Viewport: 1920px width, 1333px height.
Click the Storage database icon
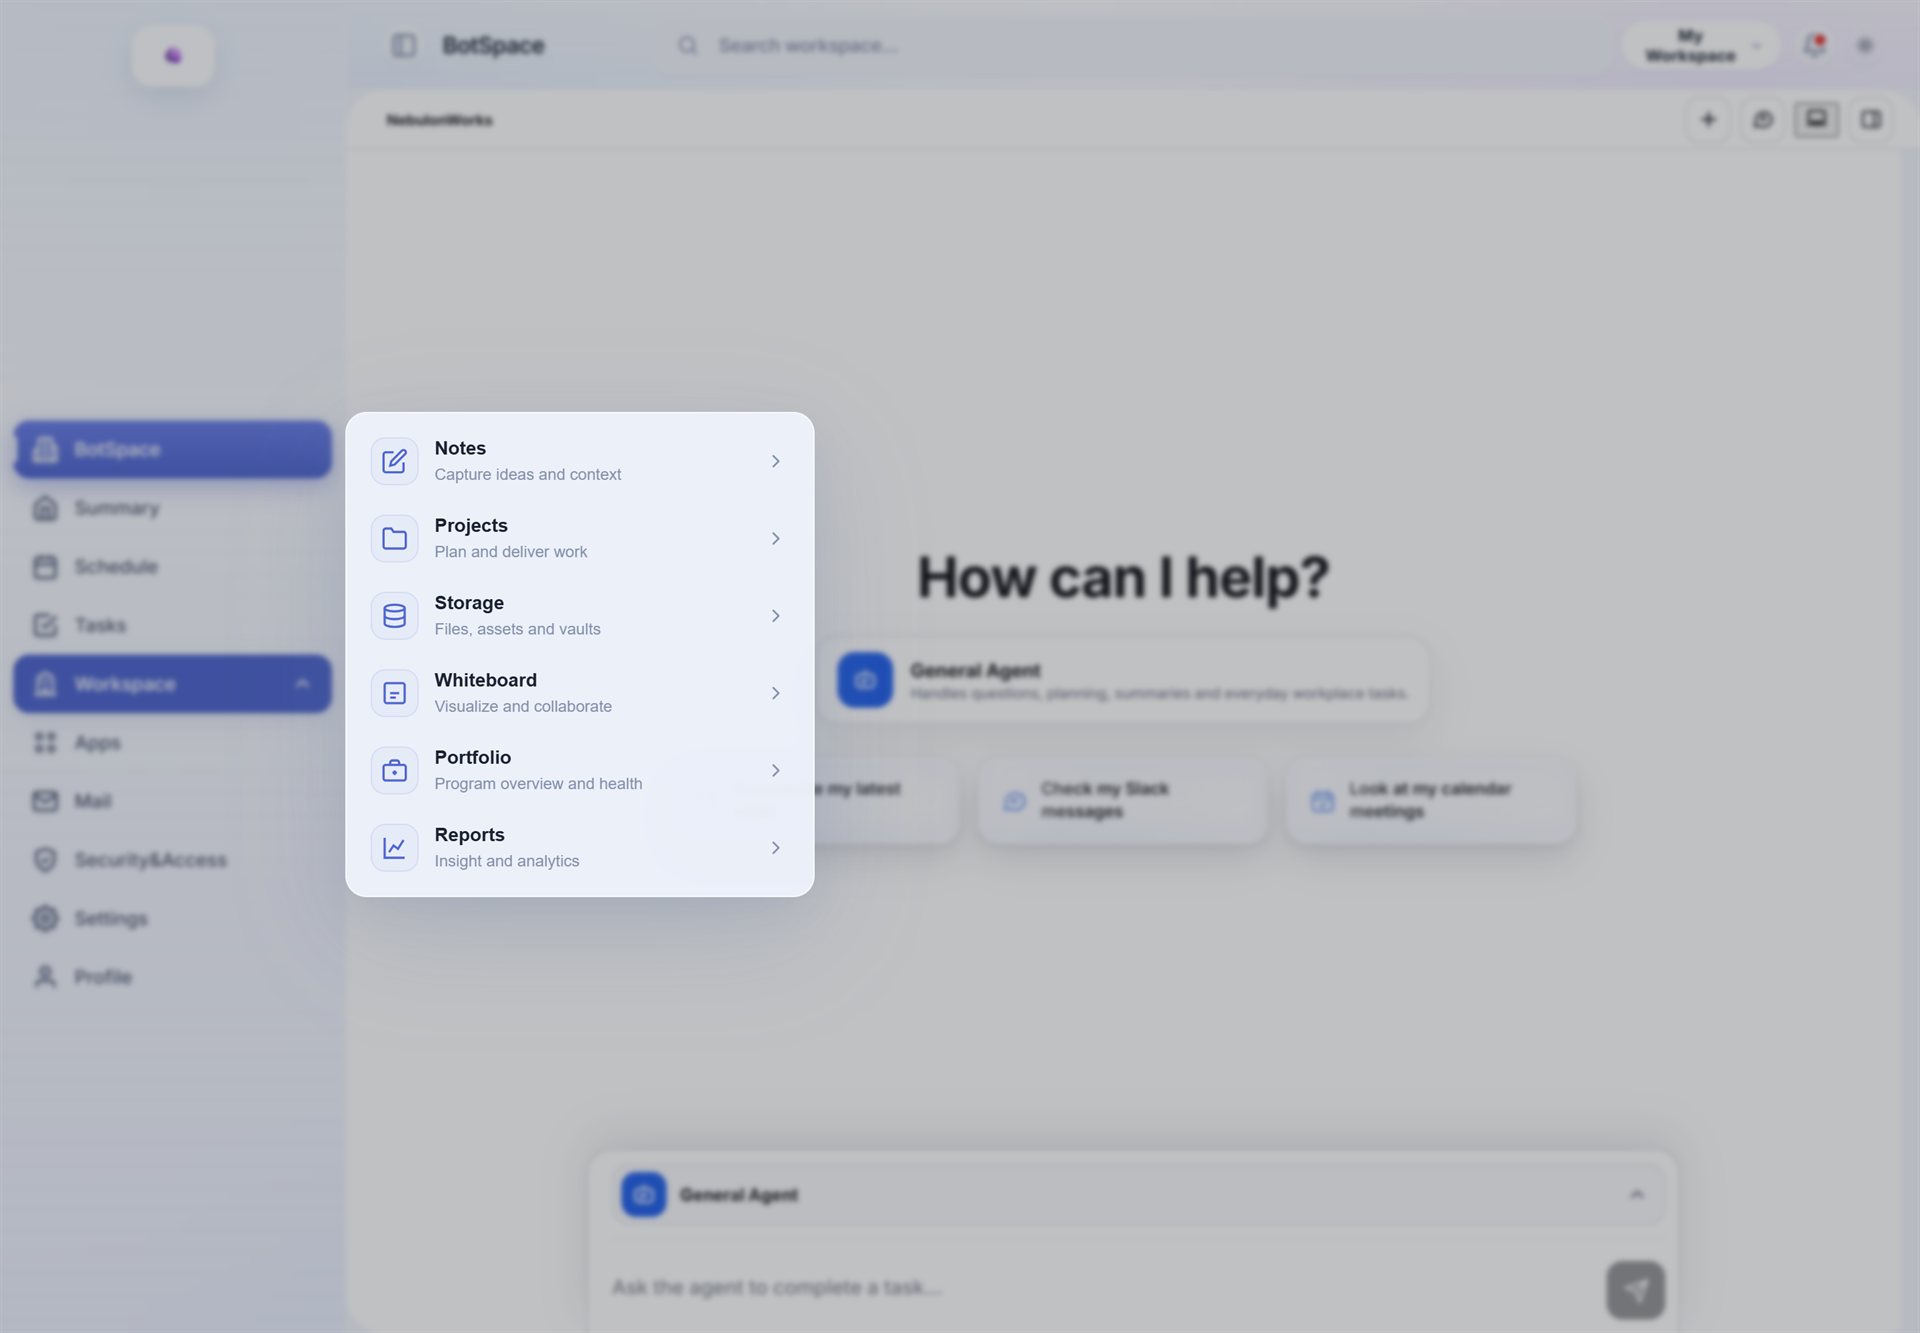click(x=394, y=616)
